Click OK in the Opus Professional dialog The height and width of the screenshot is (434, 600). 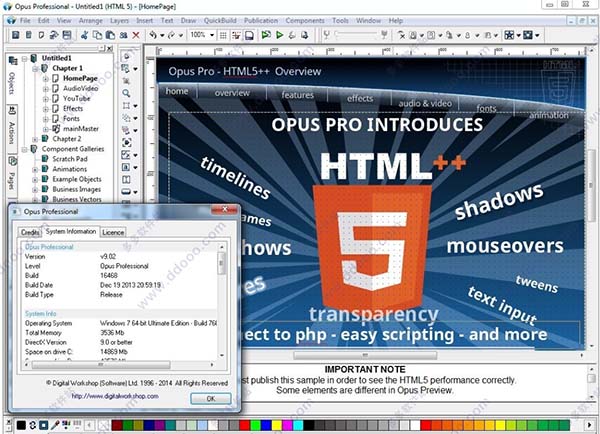(211, 399)
